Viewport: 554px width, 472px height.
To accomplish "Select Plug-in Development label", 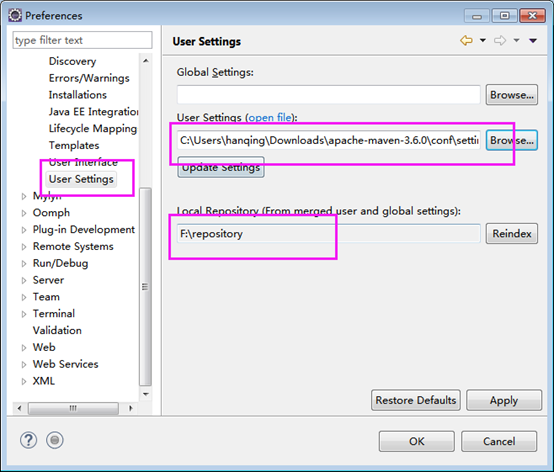I will 84,230.
